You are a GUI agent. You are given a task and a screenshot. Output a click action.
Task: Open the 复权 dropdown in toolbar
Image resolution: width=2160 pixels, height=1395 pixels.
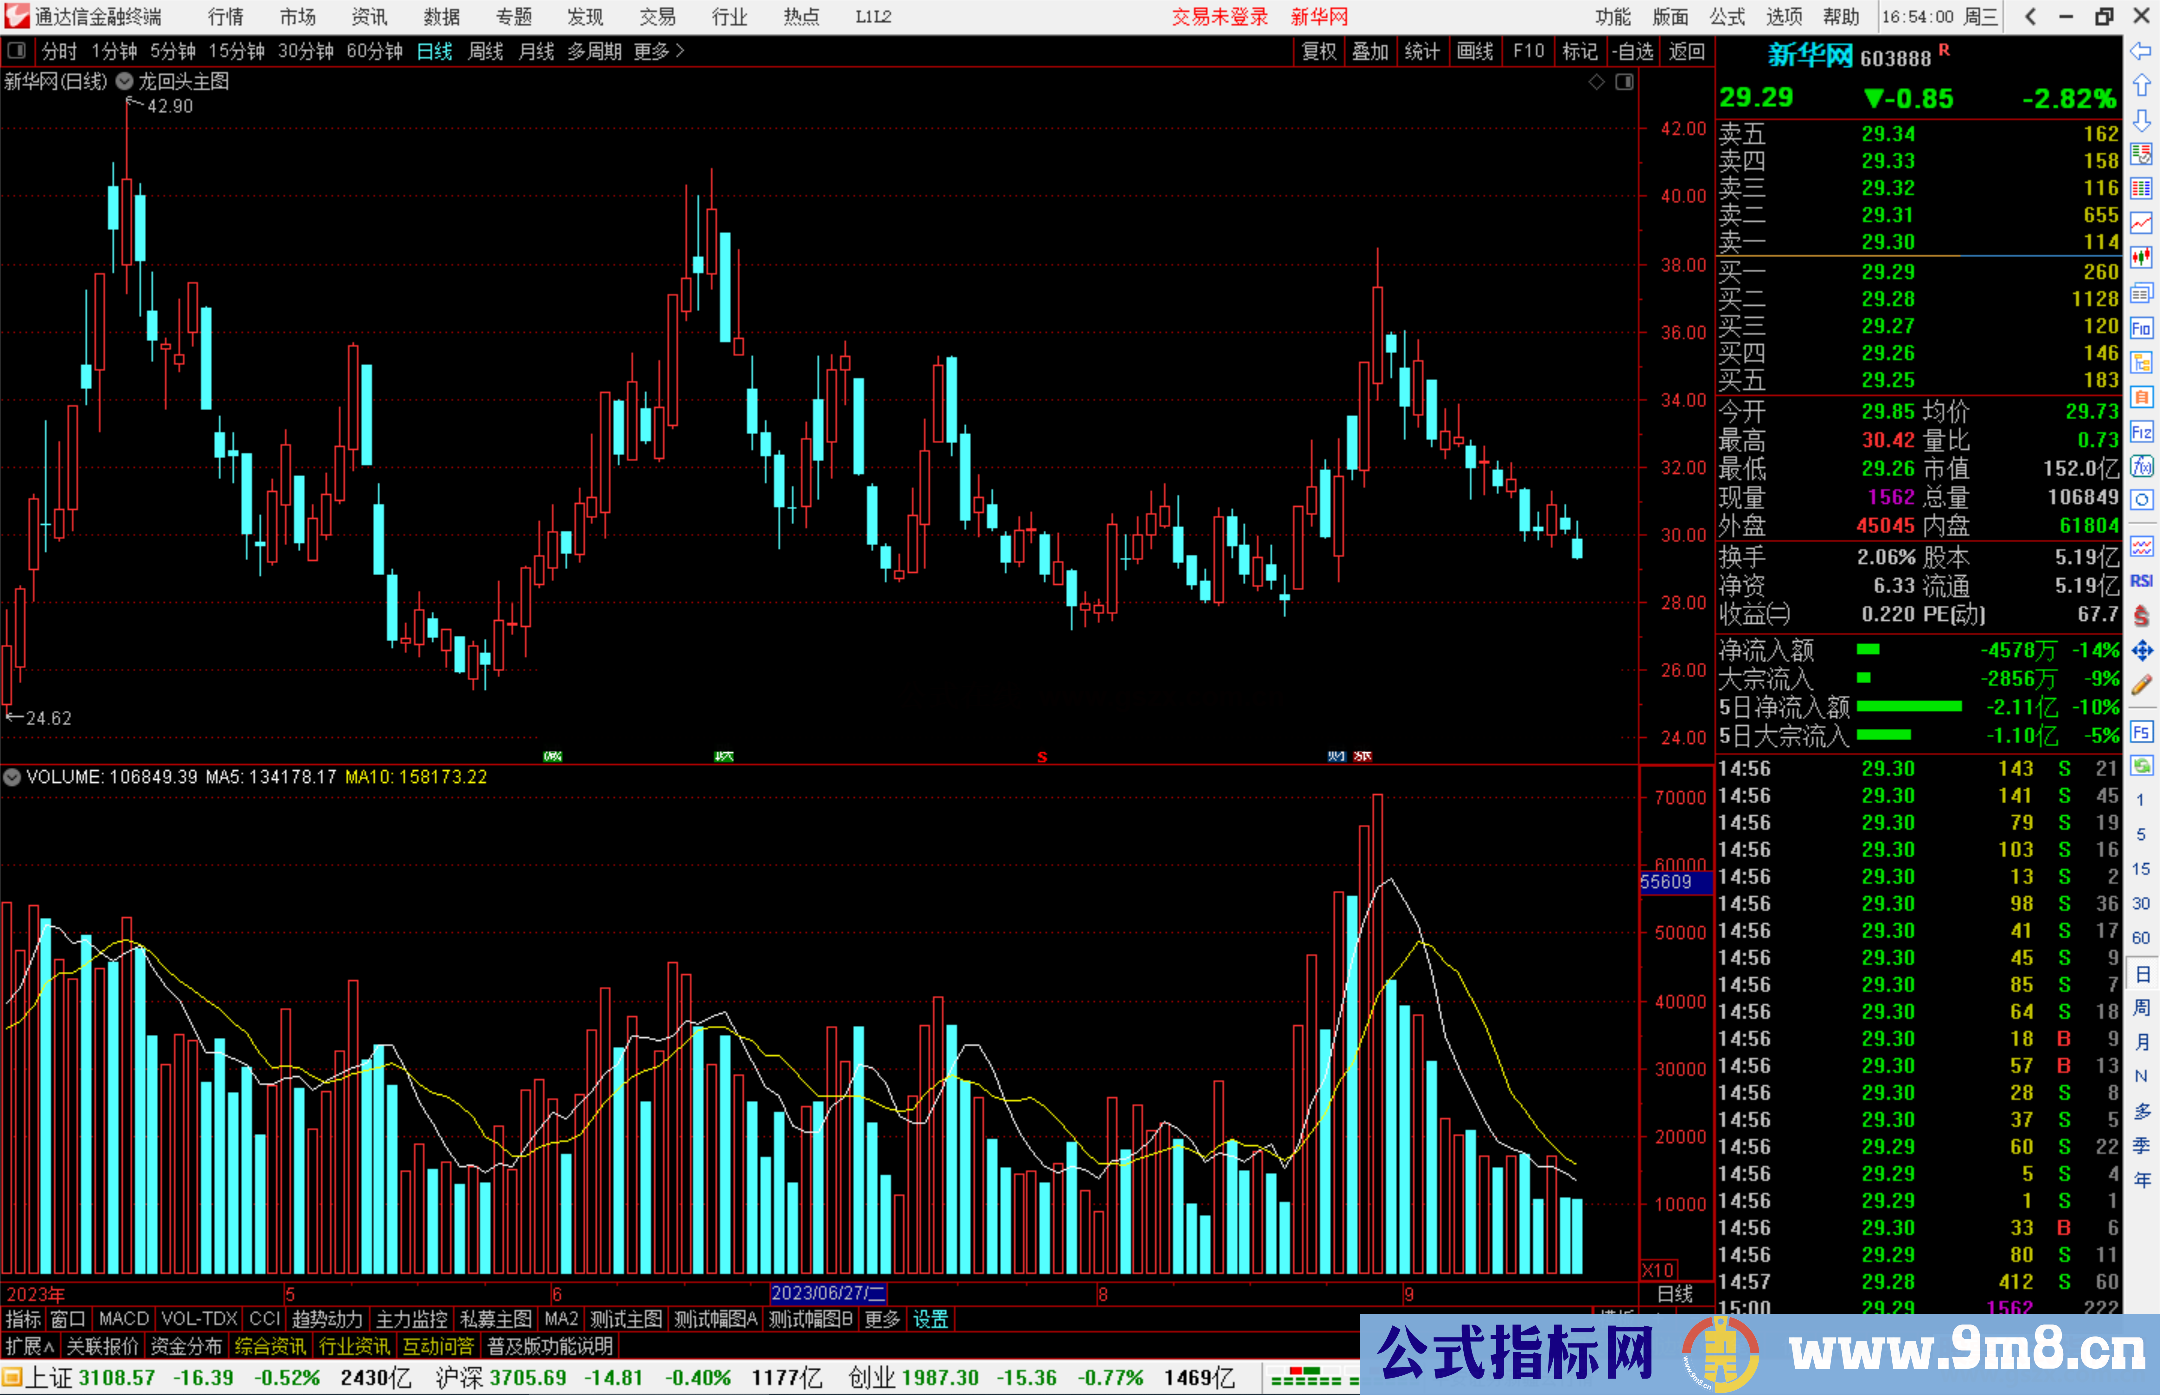pos(1319,51)
